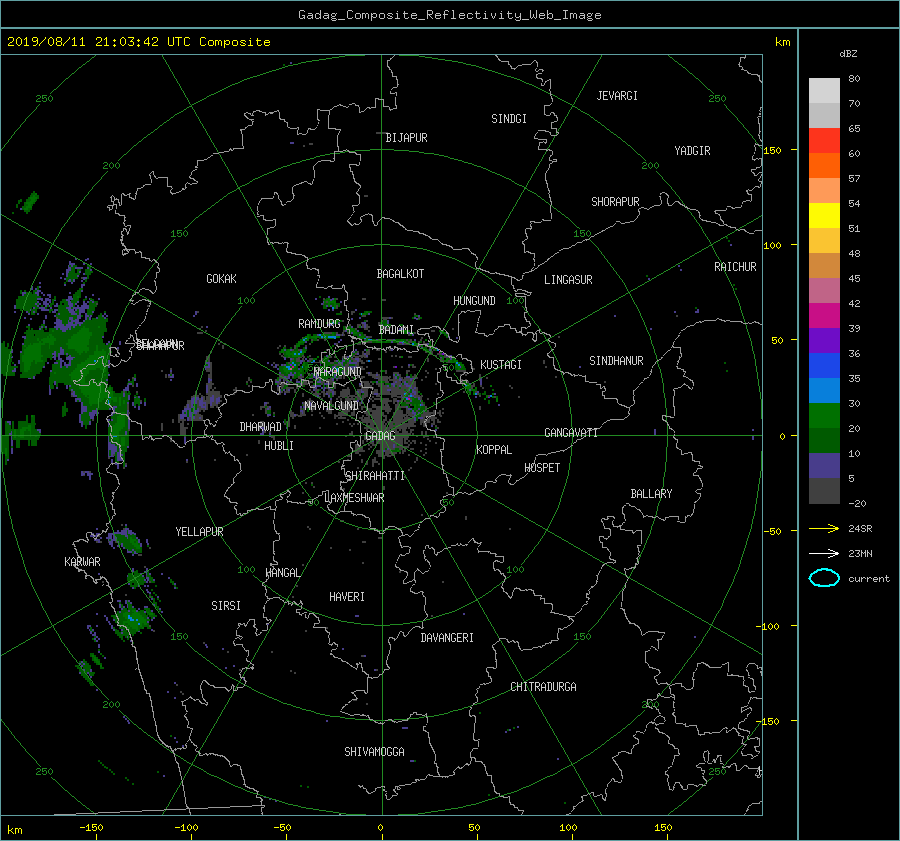Viewport: 900px width, 841px height.
Task: Click the green echo cluster west of SIRSI
Action: (133, 620)
